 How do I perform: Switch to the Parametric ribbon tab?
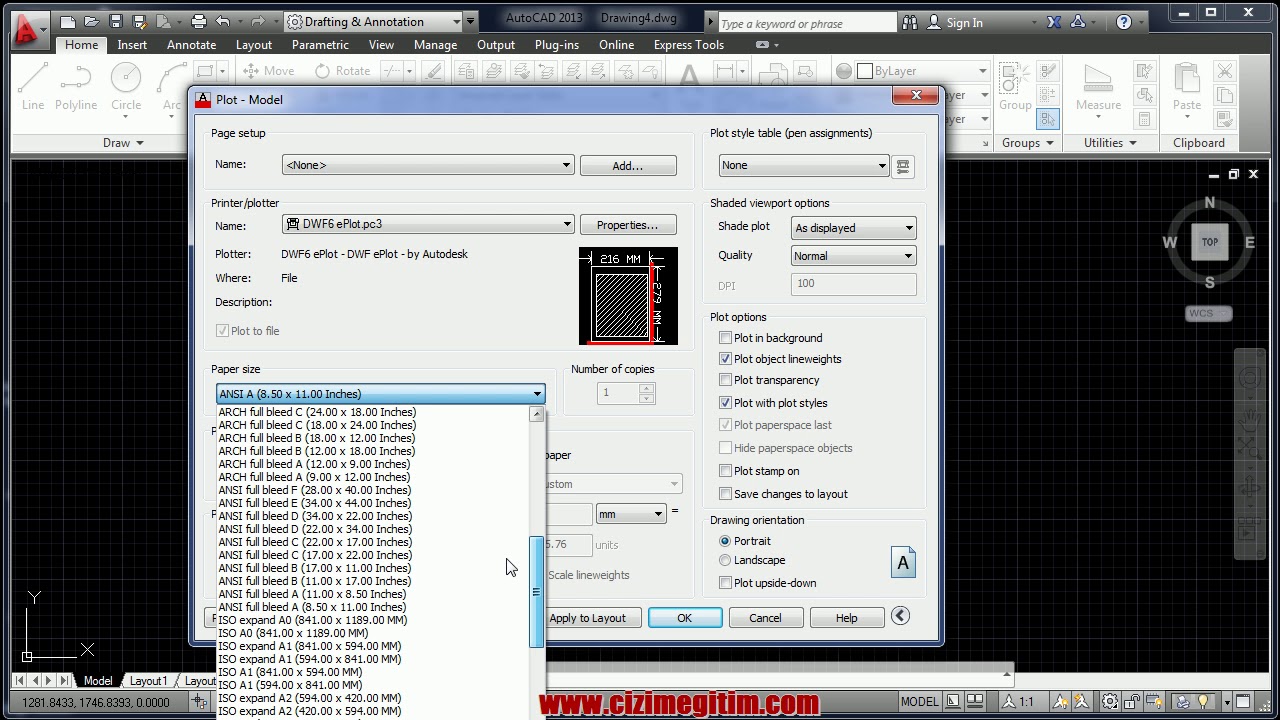coord(320,45)
